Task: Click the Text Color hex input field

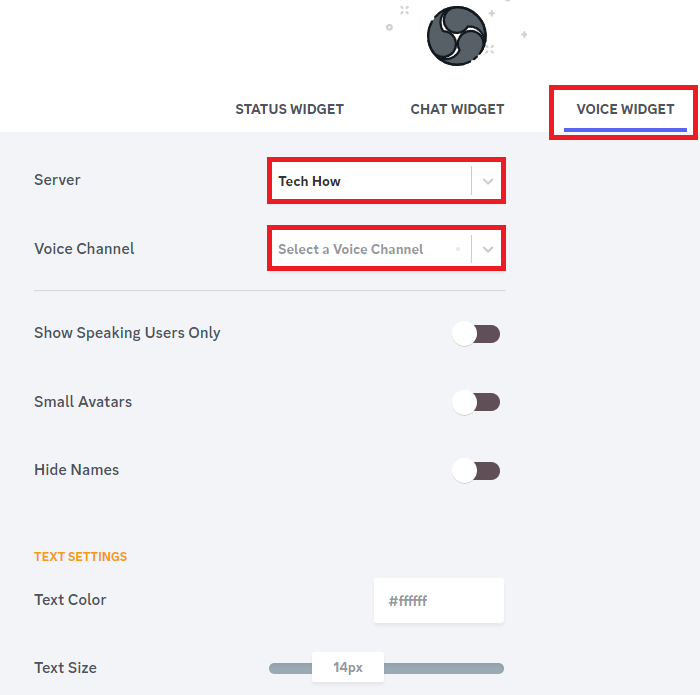Action: pyautogui.click(x=438, y=601)
